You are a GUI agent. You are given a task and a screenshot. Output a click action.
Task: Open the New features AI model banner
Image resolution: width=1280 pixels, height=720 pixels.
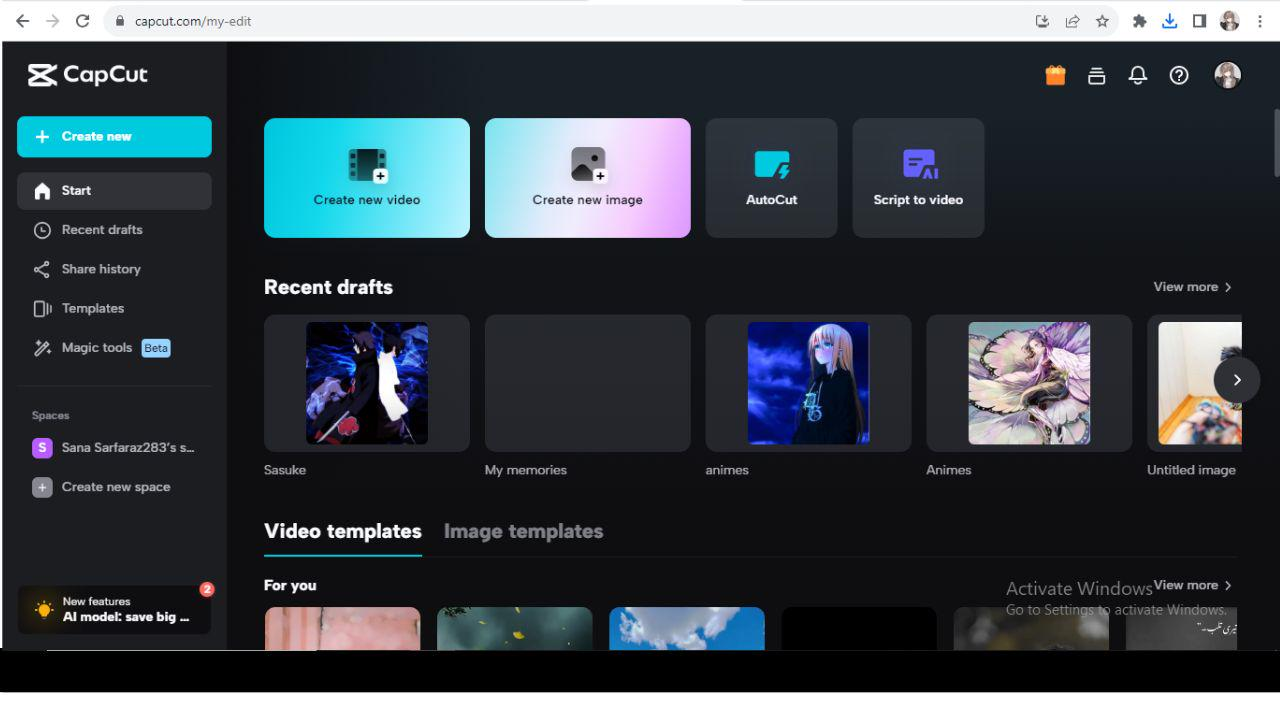click(114, 609)
